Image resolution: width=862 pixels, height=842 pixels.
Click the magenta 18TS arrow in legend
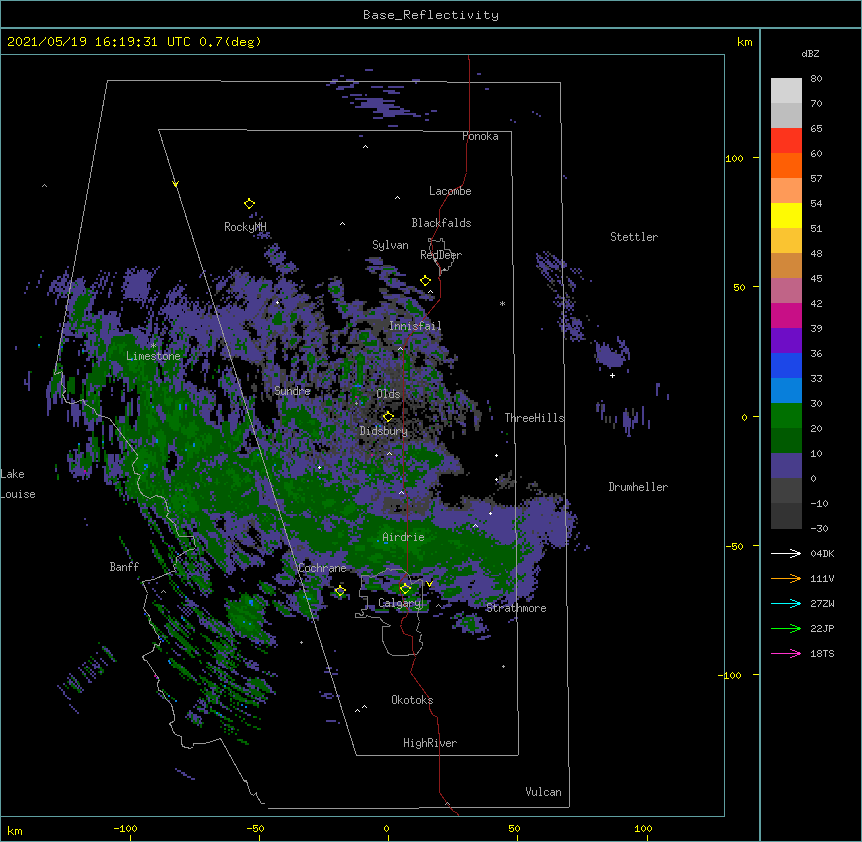[786, 653]
